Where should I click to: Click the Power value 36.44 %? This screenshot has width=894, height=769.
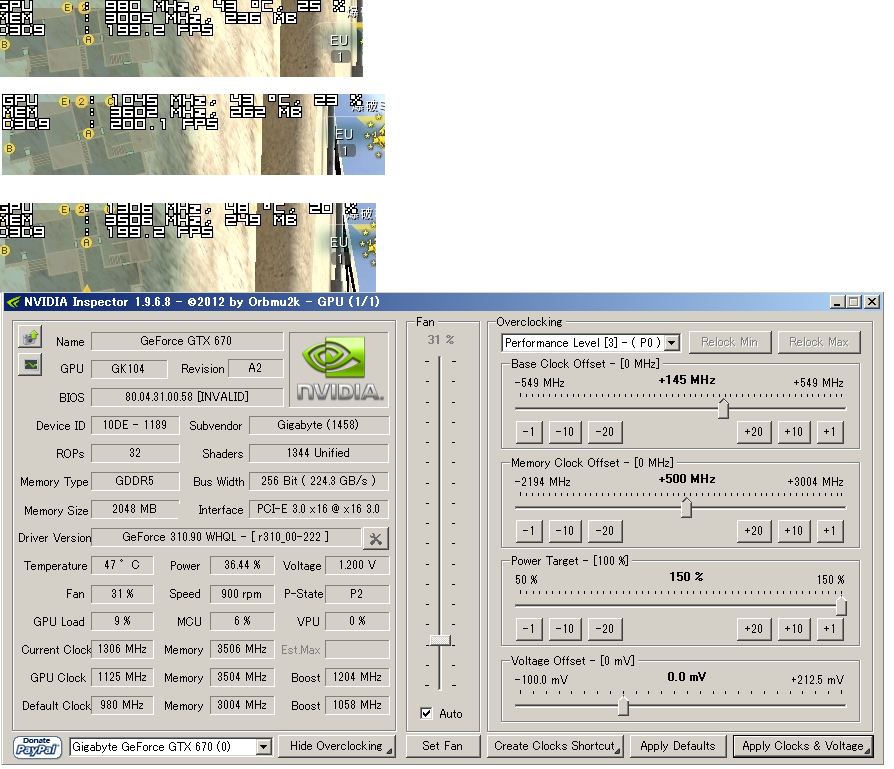tap(242, 565)
